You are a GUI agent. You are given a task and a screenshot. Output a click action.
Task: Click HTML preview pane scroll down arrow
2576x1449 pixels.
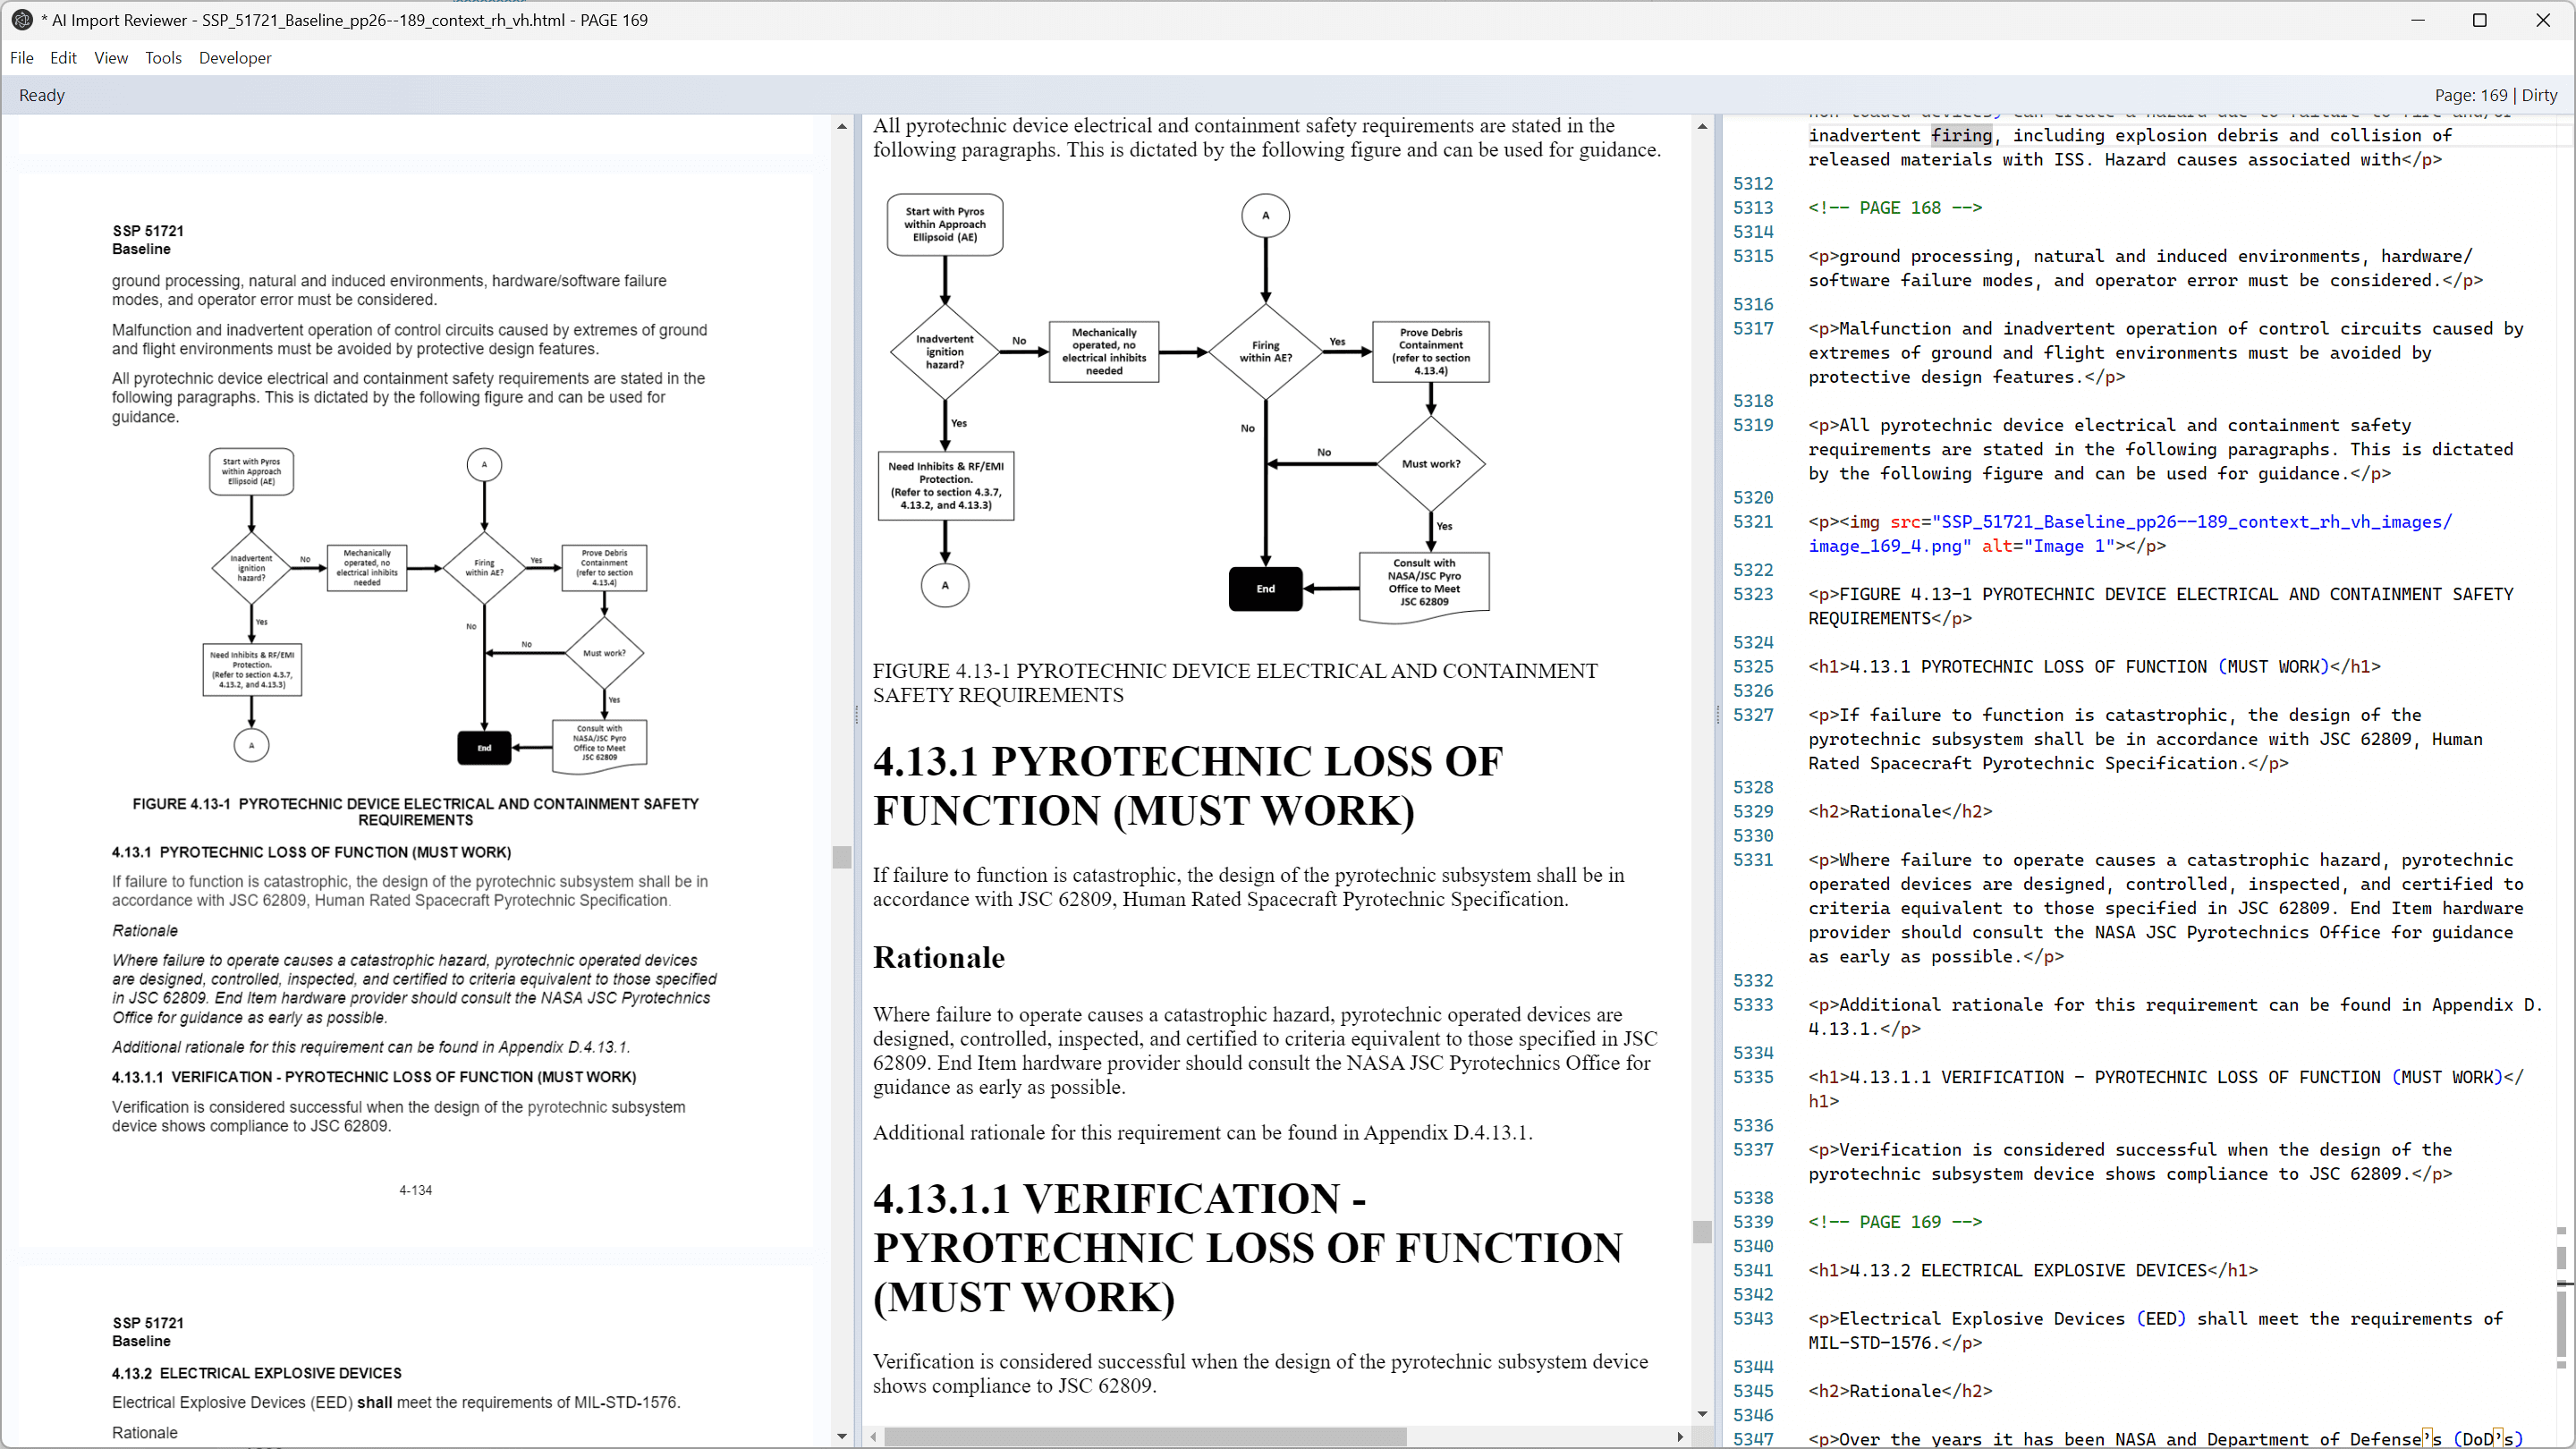tap(1702, 1414)
